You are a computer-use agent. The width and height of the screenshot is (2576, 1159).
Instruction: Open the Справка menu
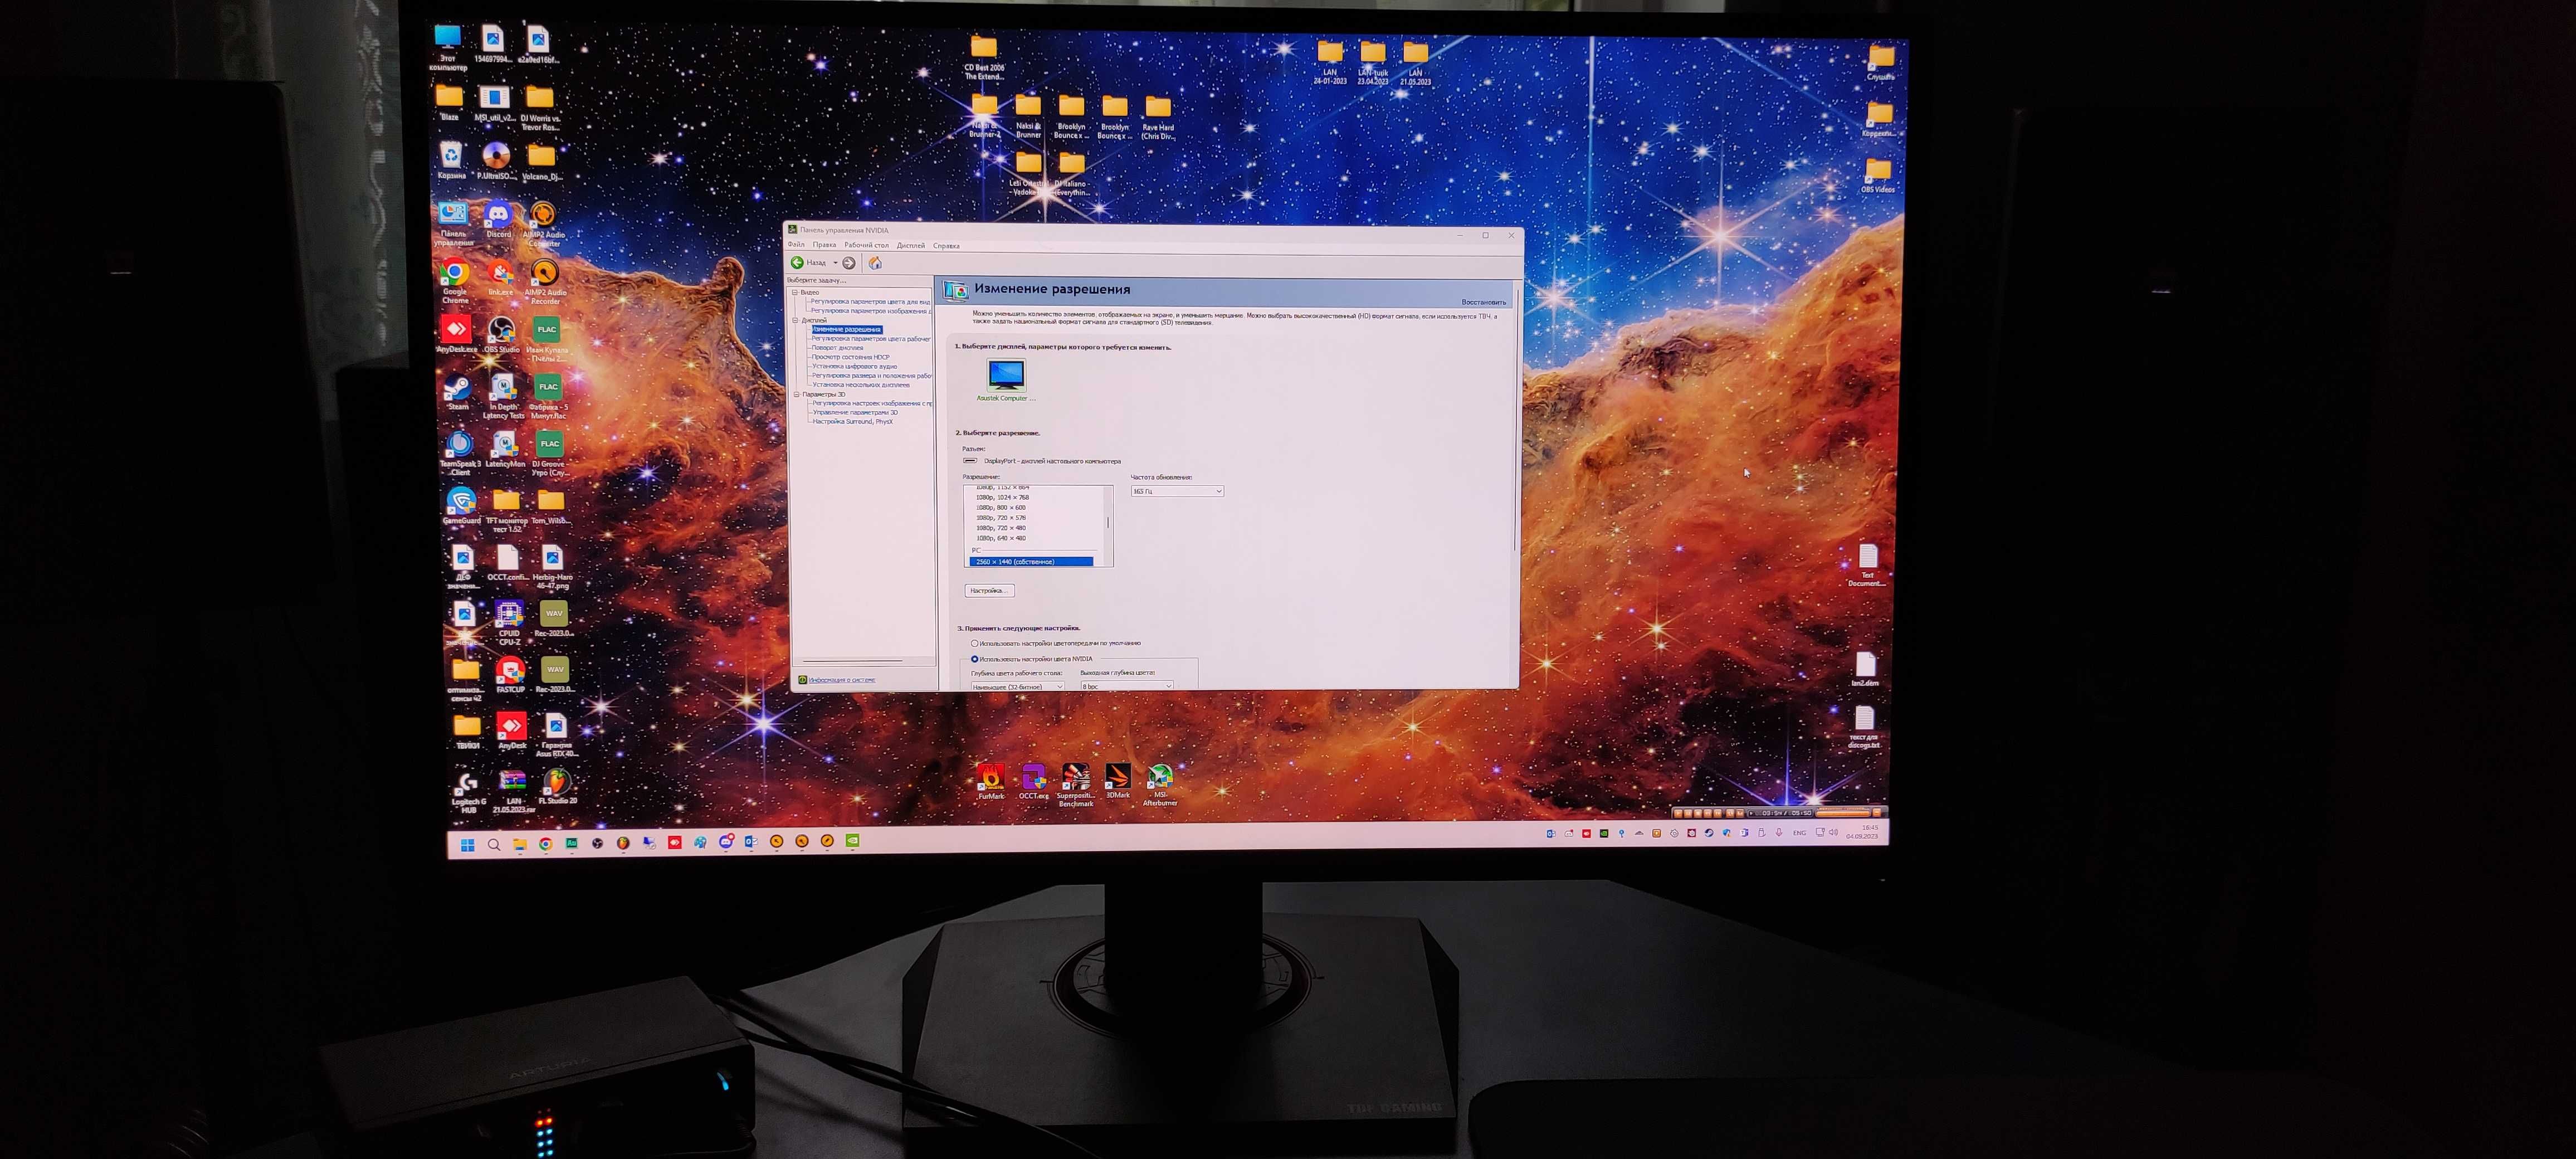(946, 246)
